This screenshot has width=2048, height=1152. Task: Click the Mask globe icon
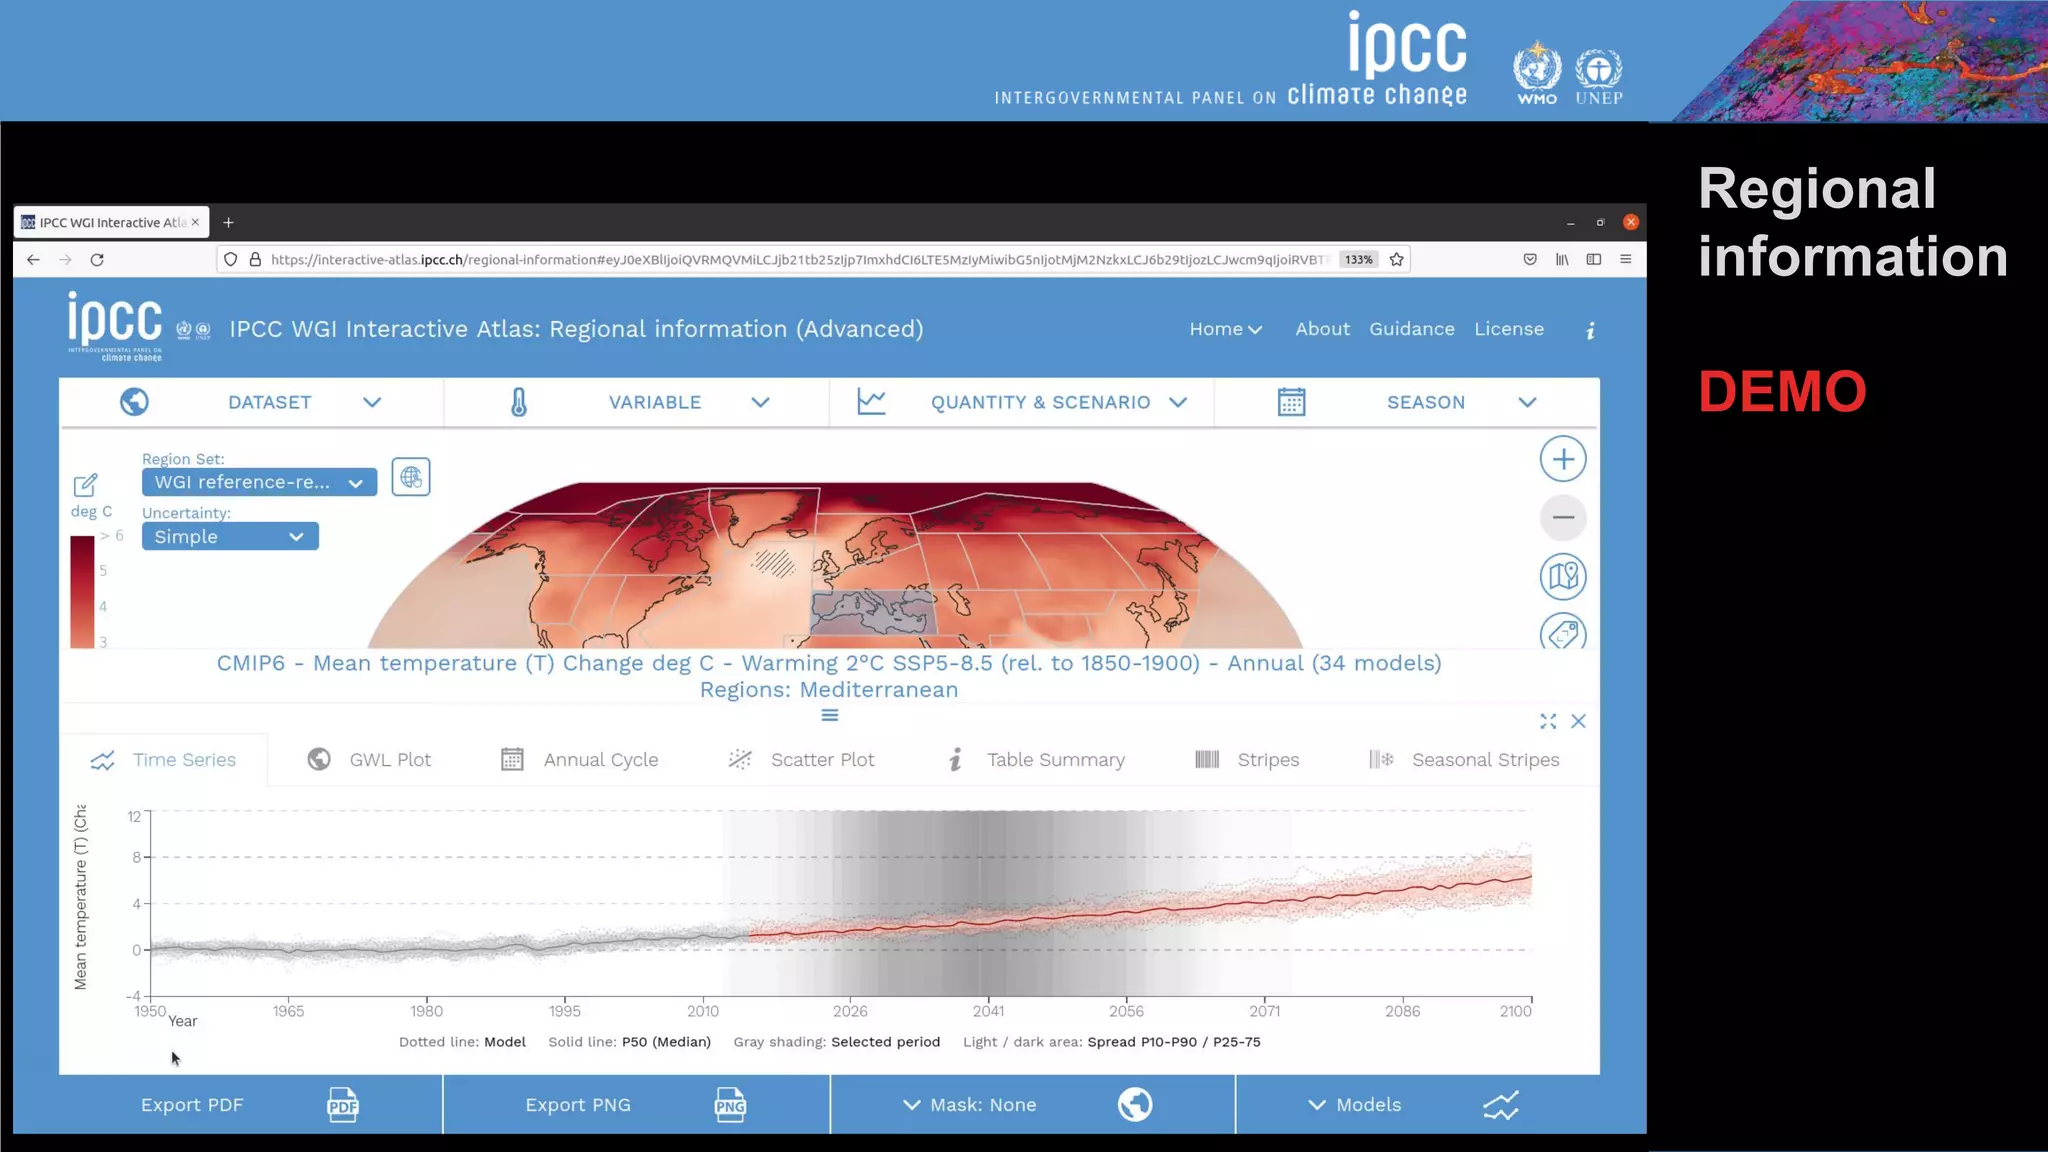1135,1105
